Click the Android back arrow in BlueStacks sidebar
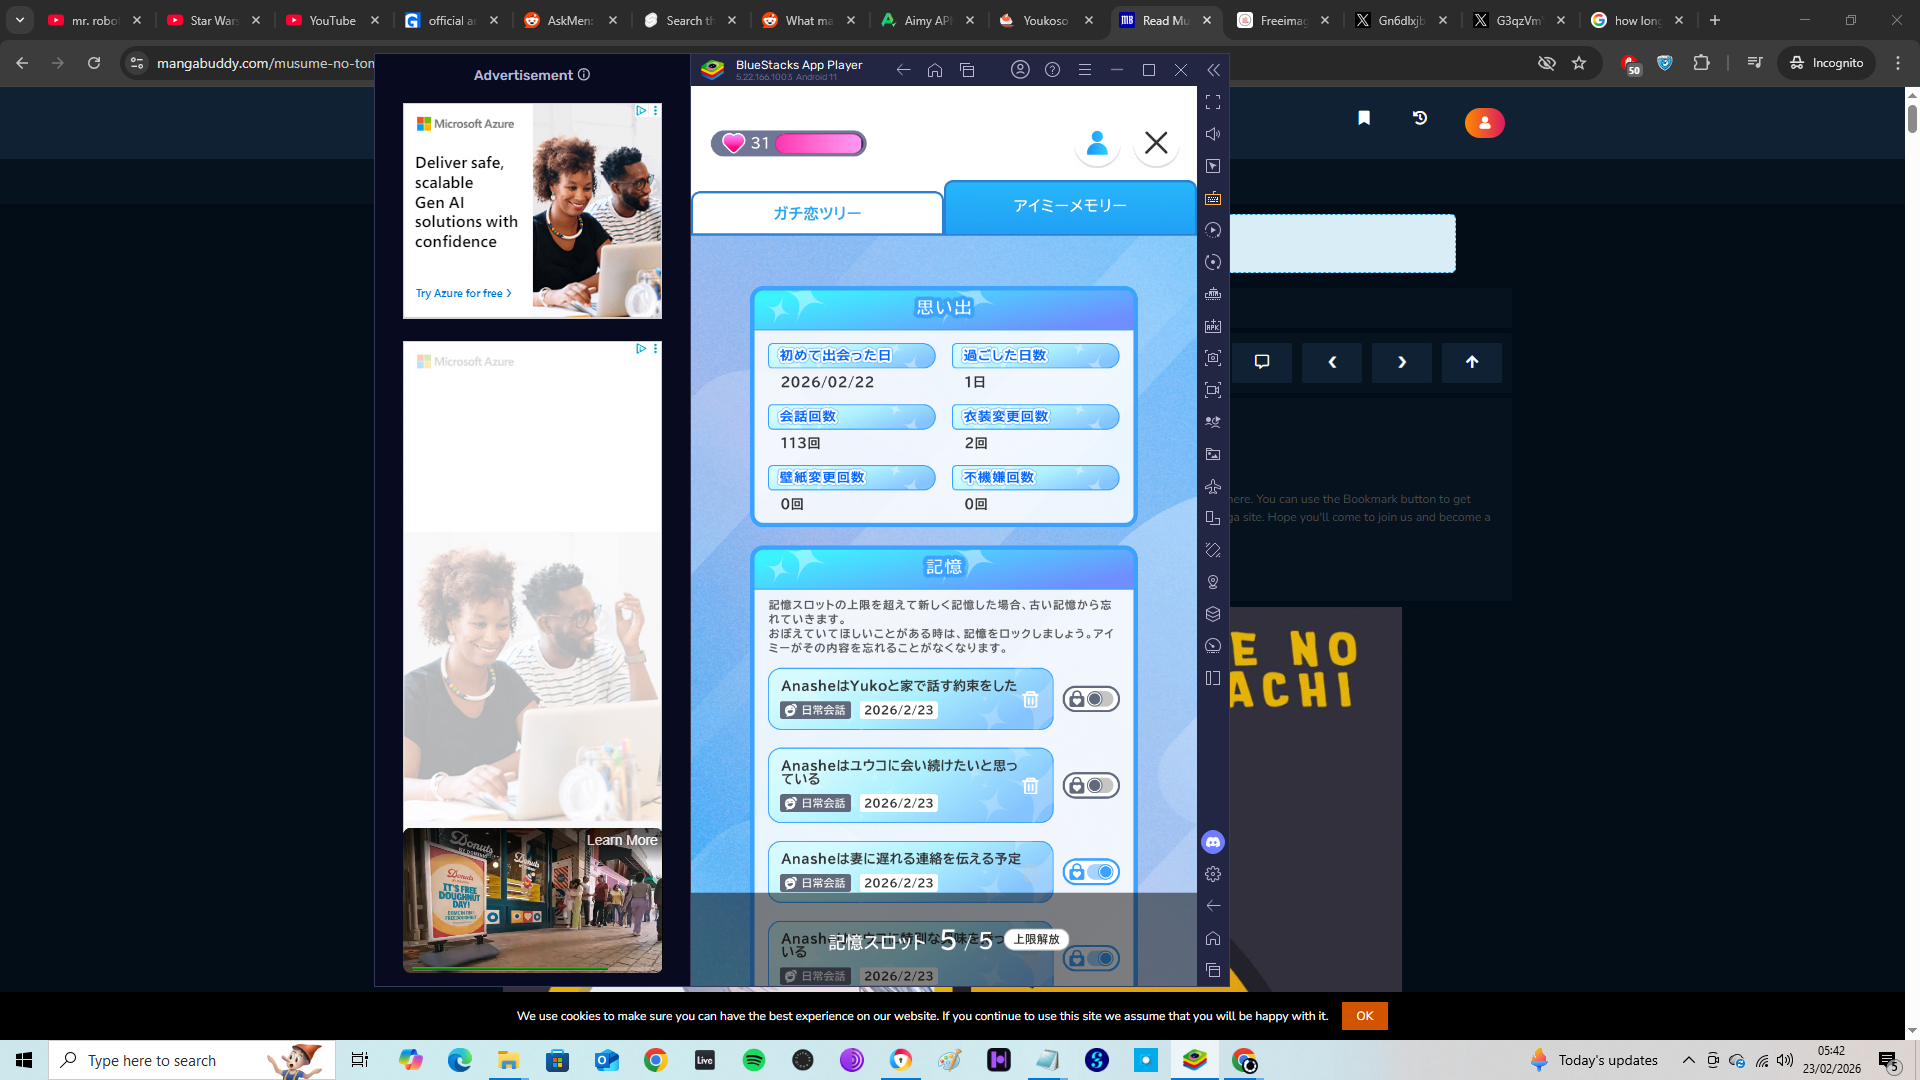 (1213, 906)
